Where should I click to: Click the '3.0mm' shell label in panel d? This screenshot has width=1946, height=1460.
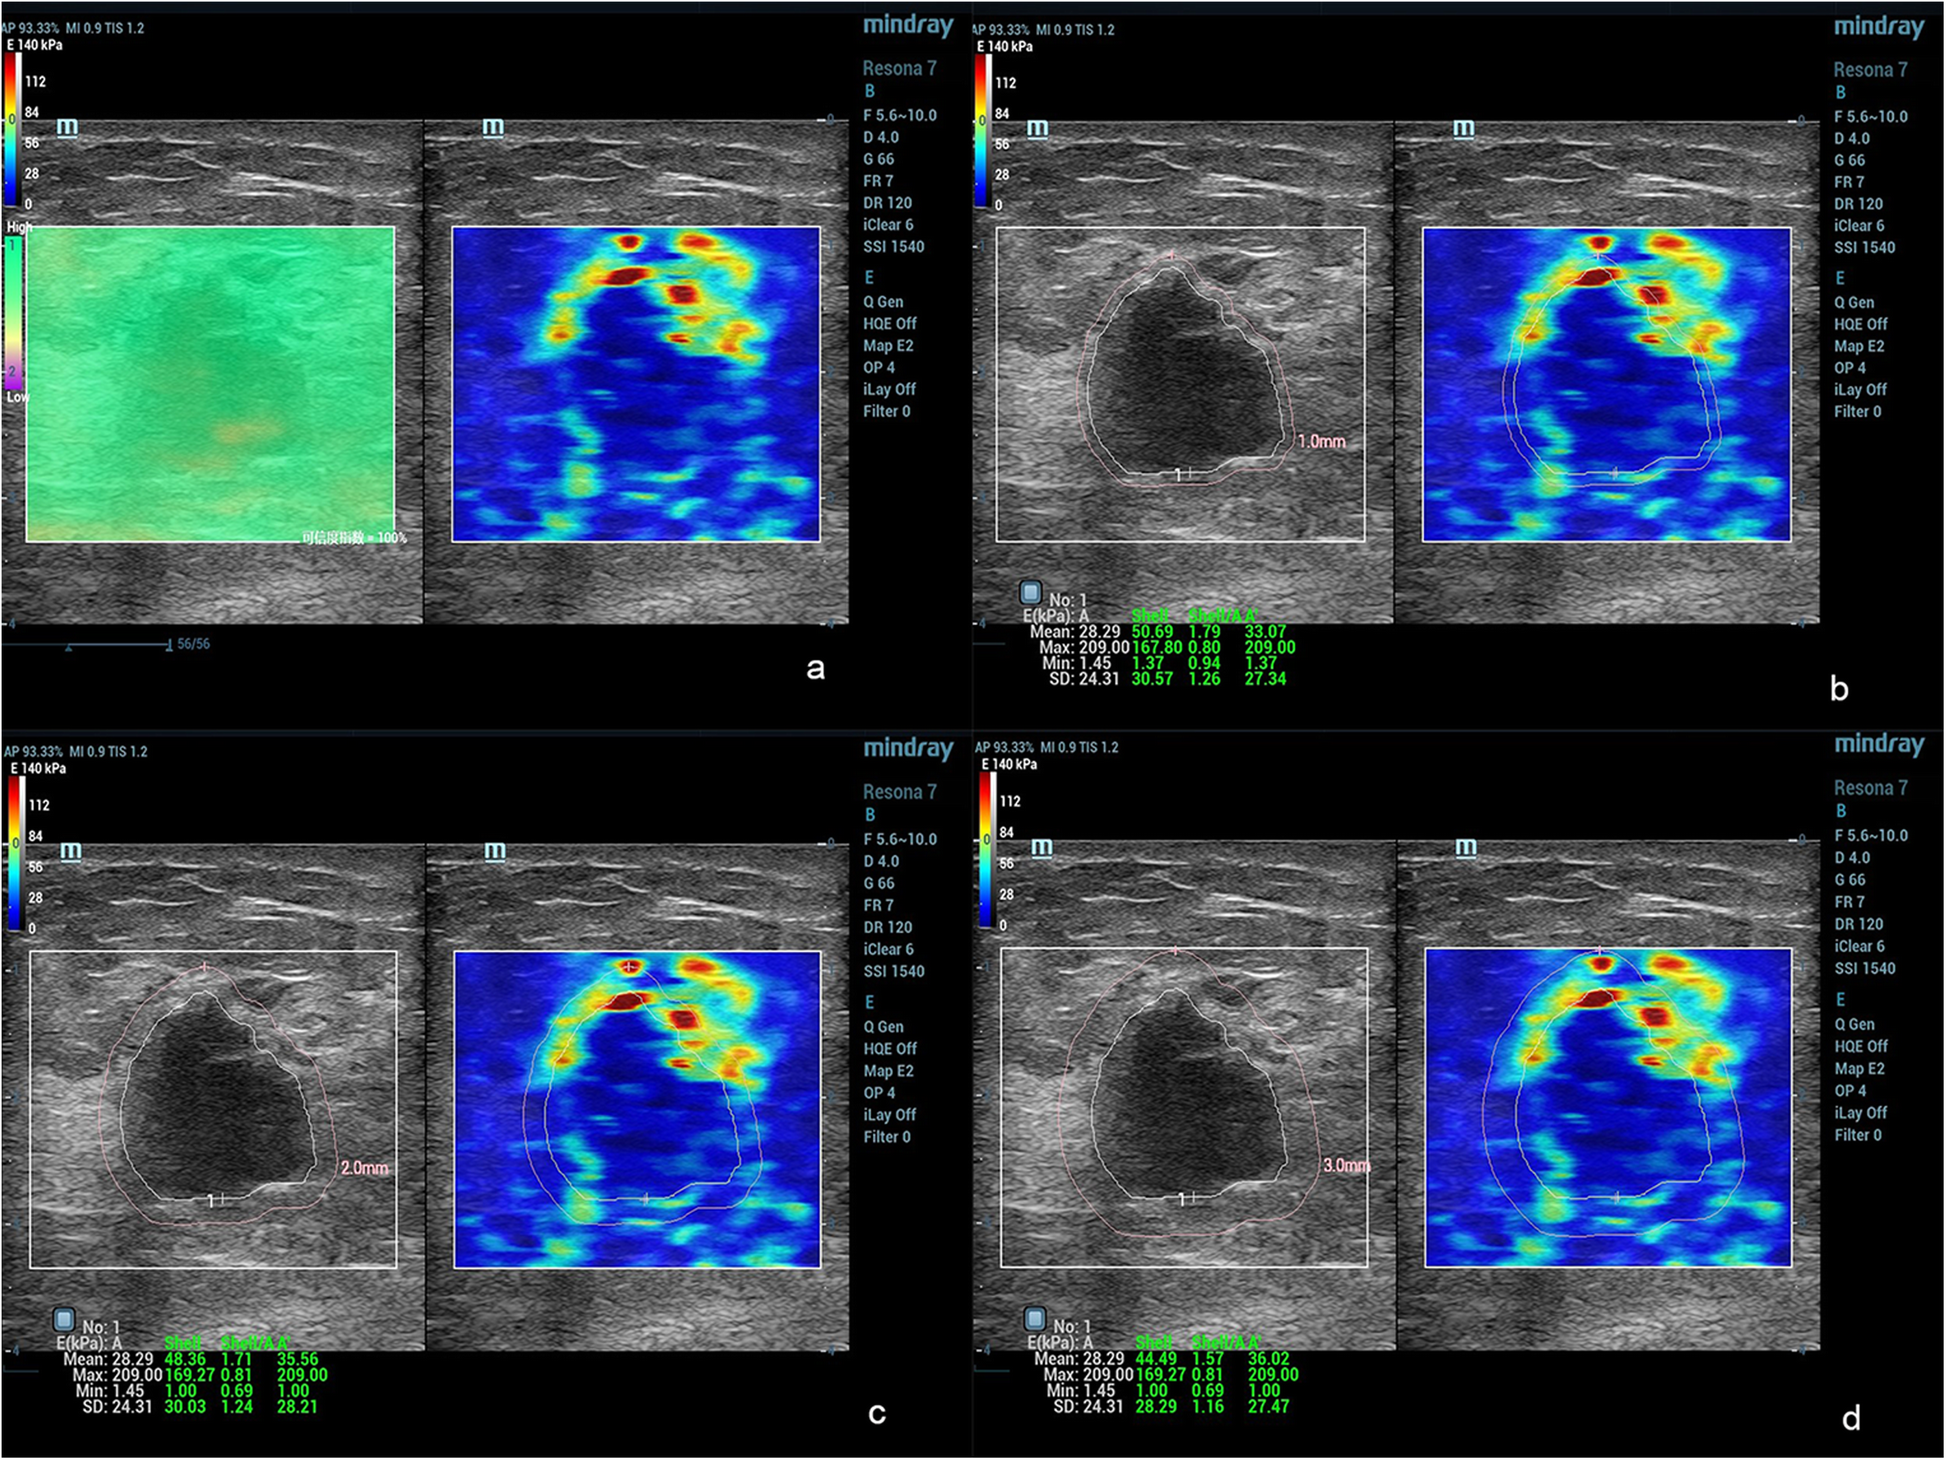pos(1346,1165)
